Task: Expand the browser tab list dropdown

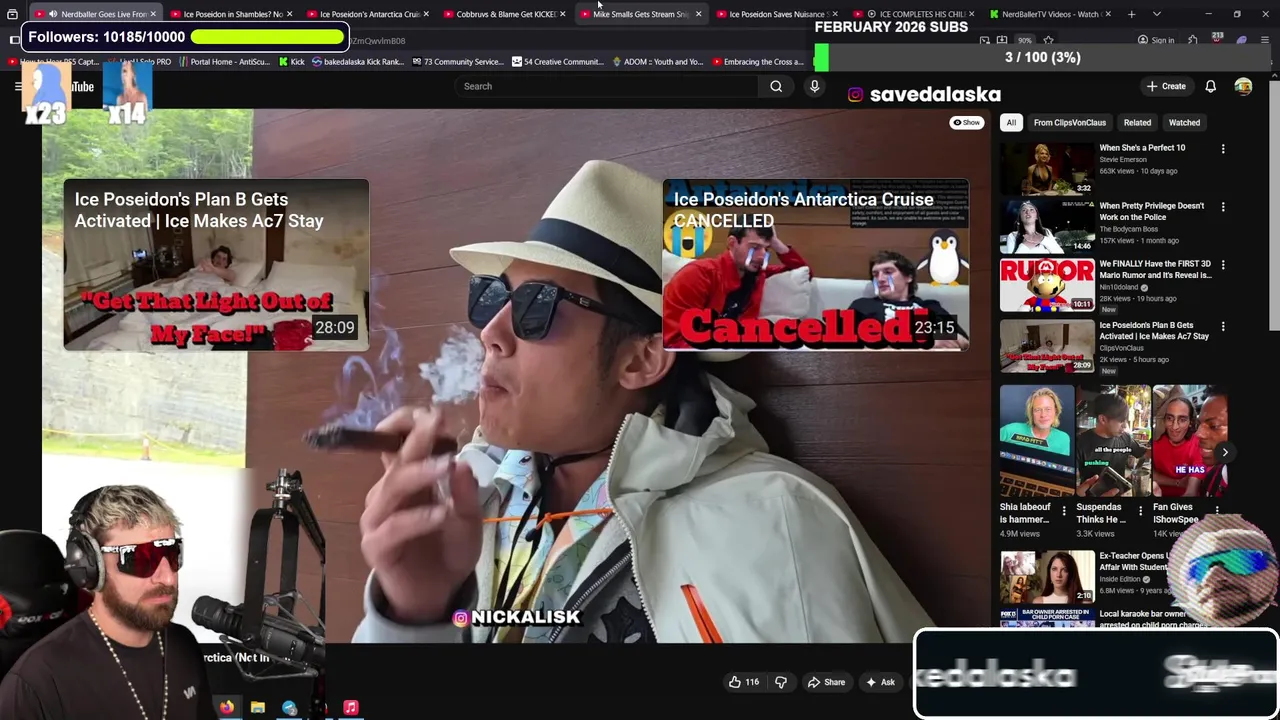Action: click(1156, 14)
